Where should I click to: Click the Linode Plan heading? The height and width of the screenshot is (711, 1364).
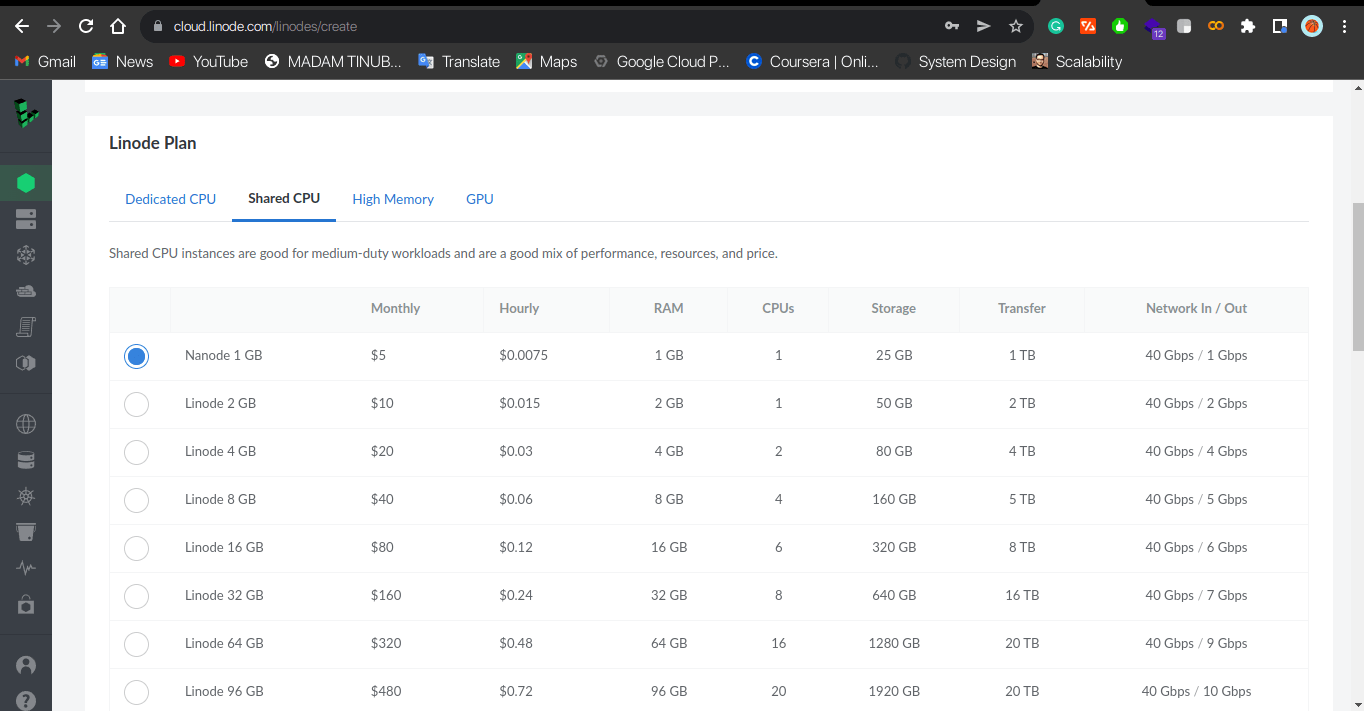pos(153,143)
